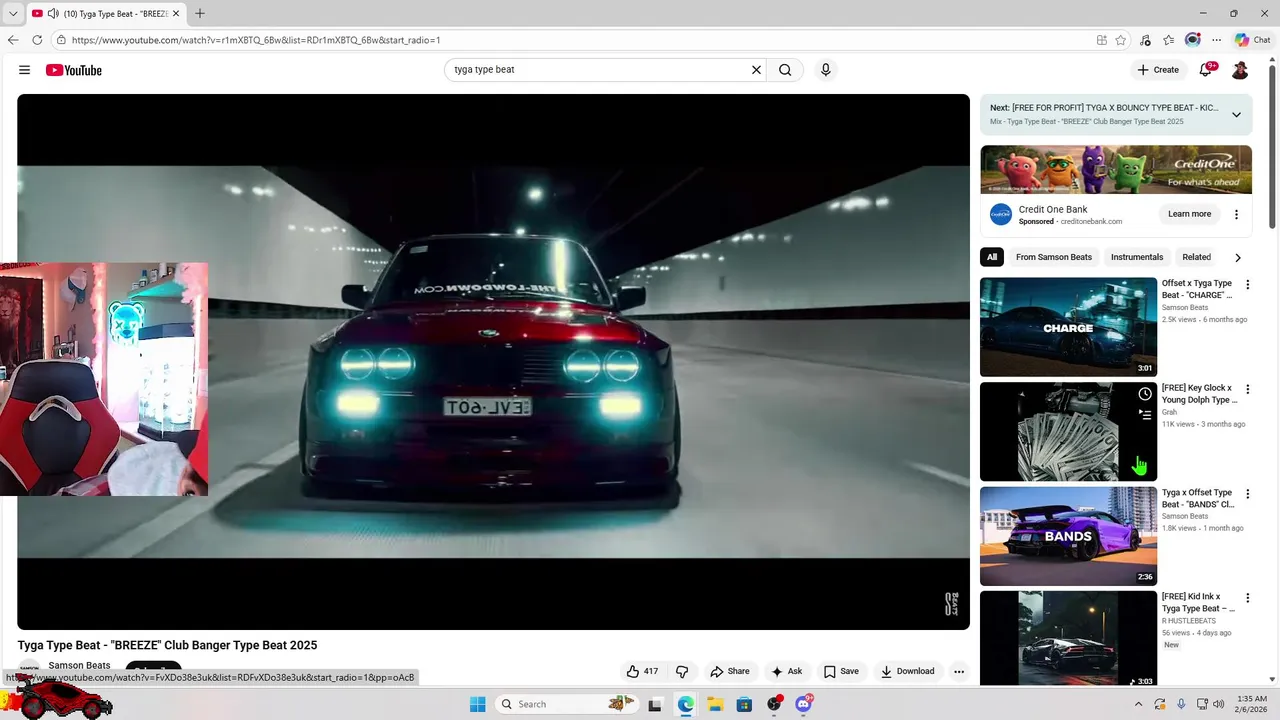Select the All filter chip
The height and width of the screenshot is (720, 1280).
tap(991, 257)
